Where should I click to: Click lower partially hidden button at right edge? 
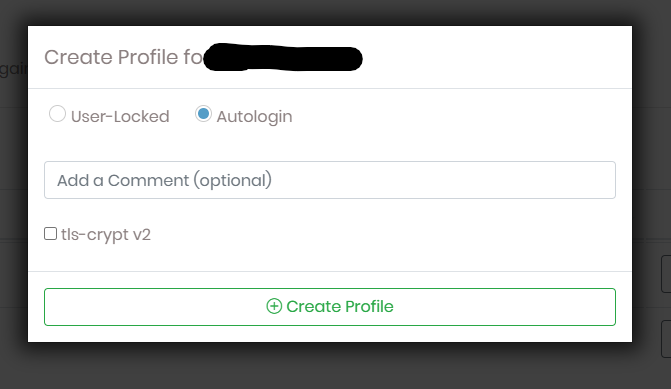point(666,339)
